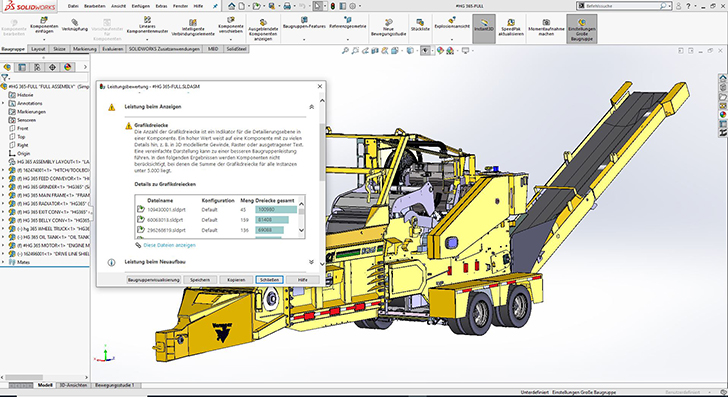Screen dimensions: 728x397
Task: Expand the tab strip with the right arrow in the manager panel
Action: [x=85, y=67]
